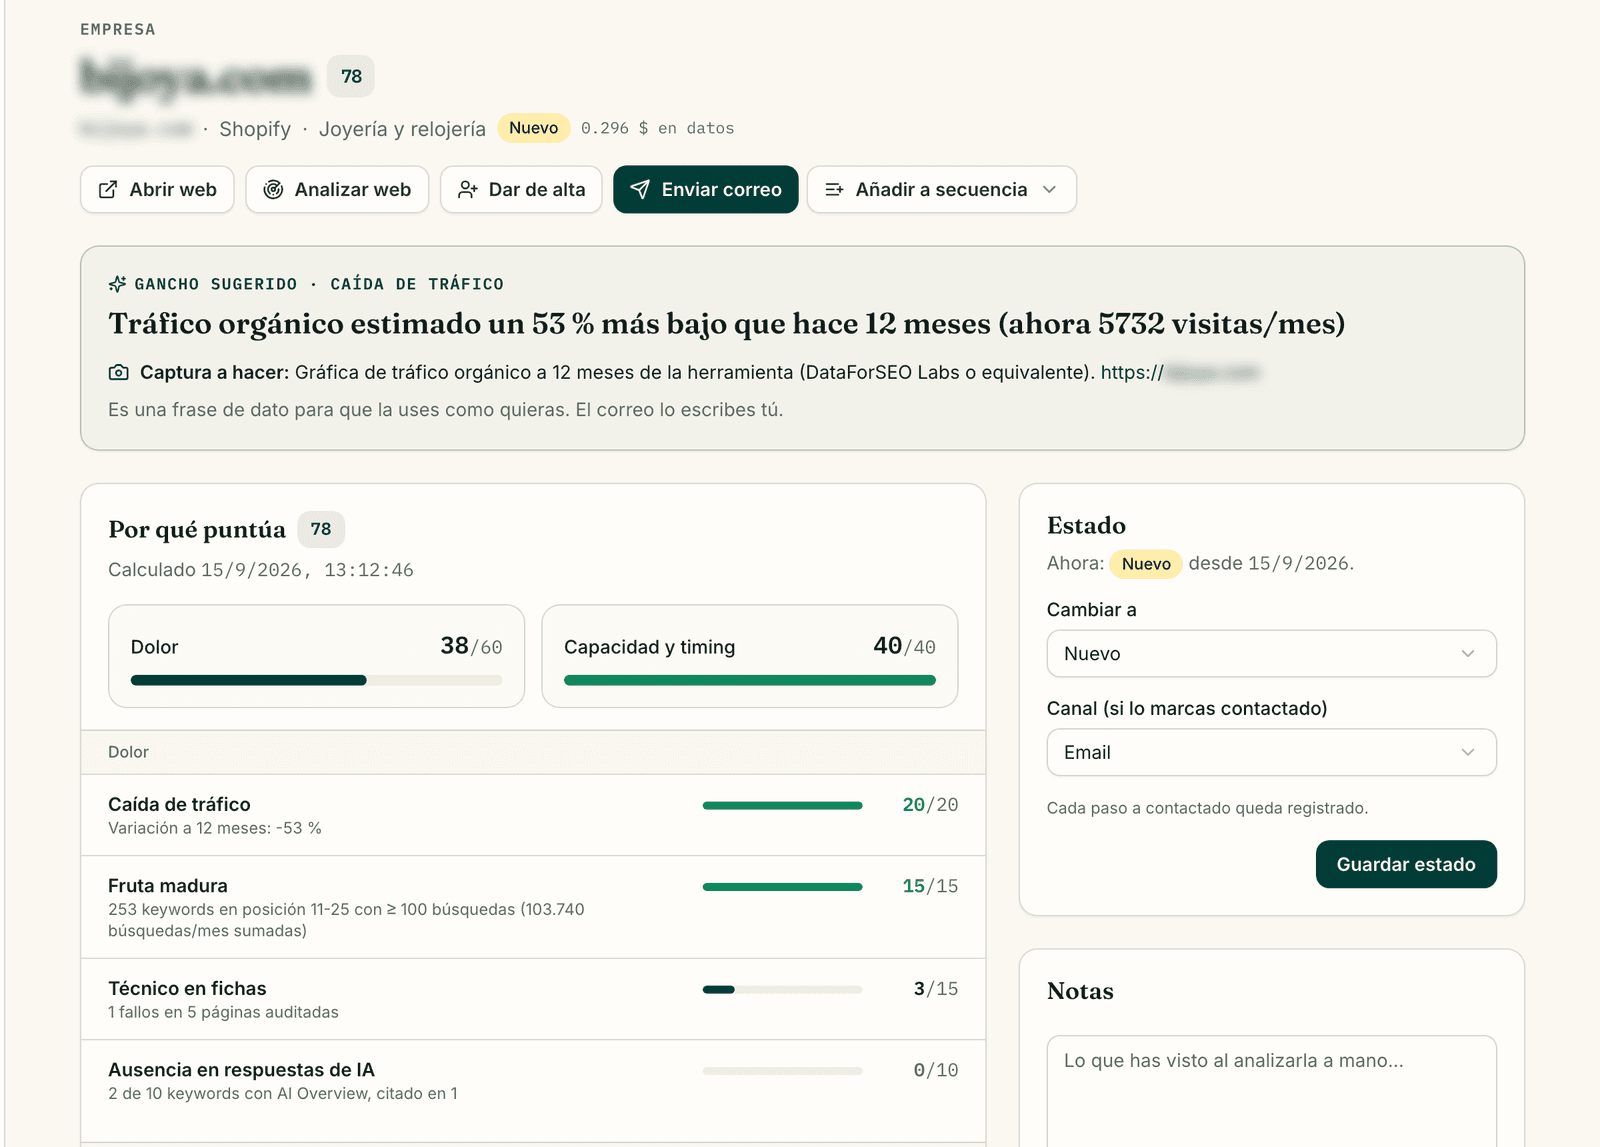Open the https link in suggested hook
Viewport: 1600px width, 1147px height.
click(1180, 373)
